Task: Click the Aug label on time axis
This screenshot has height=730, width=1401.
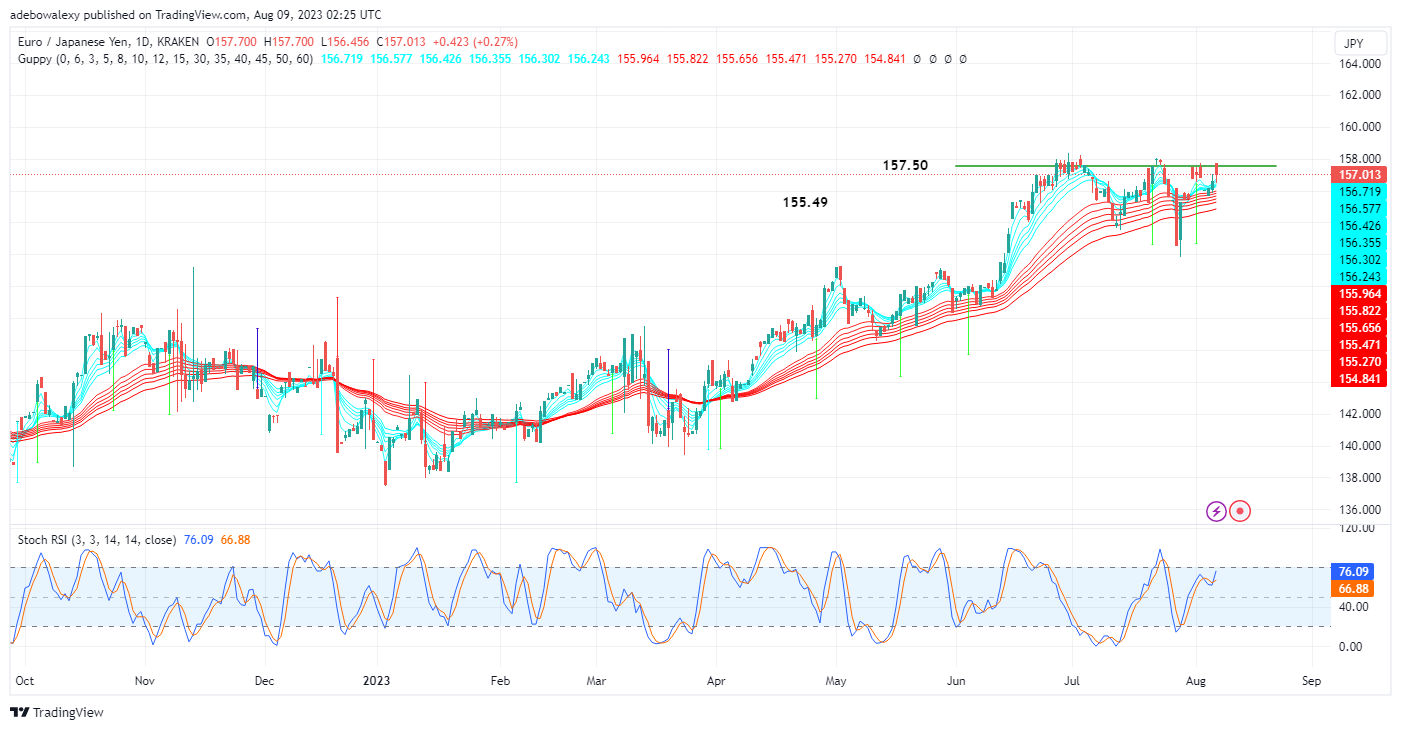Action: pyautogui.click(x=1194, y=681)
